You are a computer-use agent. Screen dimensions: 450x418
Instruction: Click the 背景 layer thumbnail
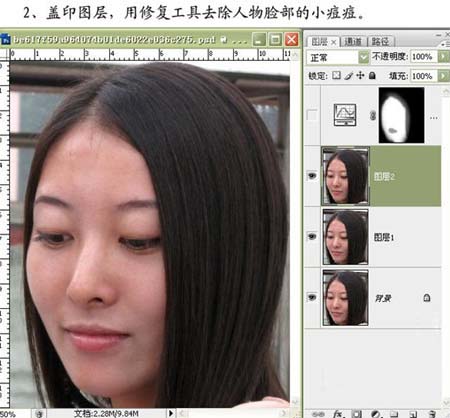(345, 298)
